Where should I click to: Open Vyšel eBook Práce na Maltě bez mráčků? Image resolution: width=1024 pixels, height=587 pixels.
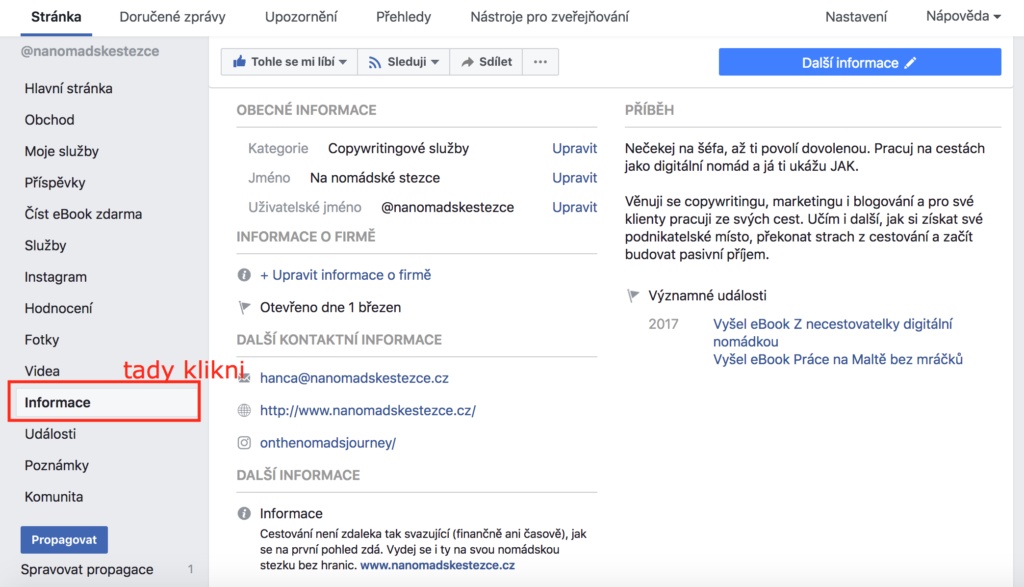point(837,359)
